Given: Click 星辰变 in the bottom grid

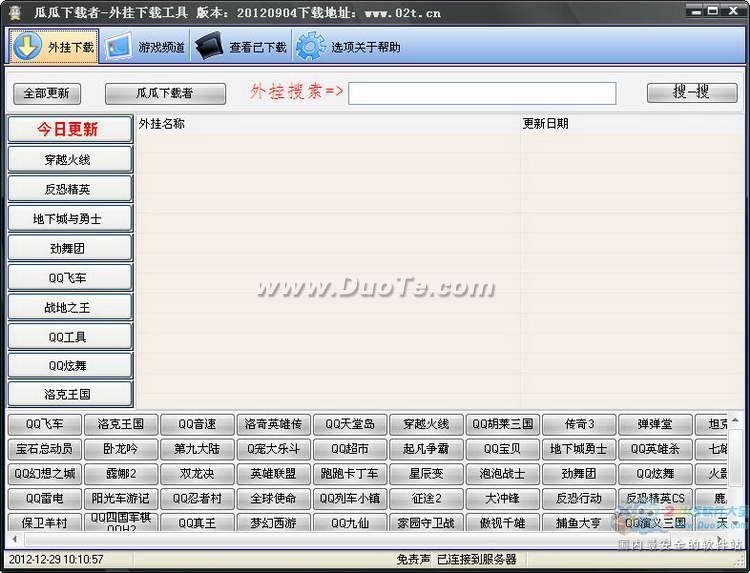Looking at the screenshot, I should [426, 474].
